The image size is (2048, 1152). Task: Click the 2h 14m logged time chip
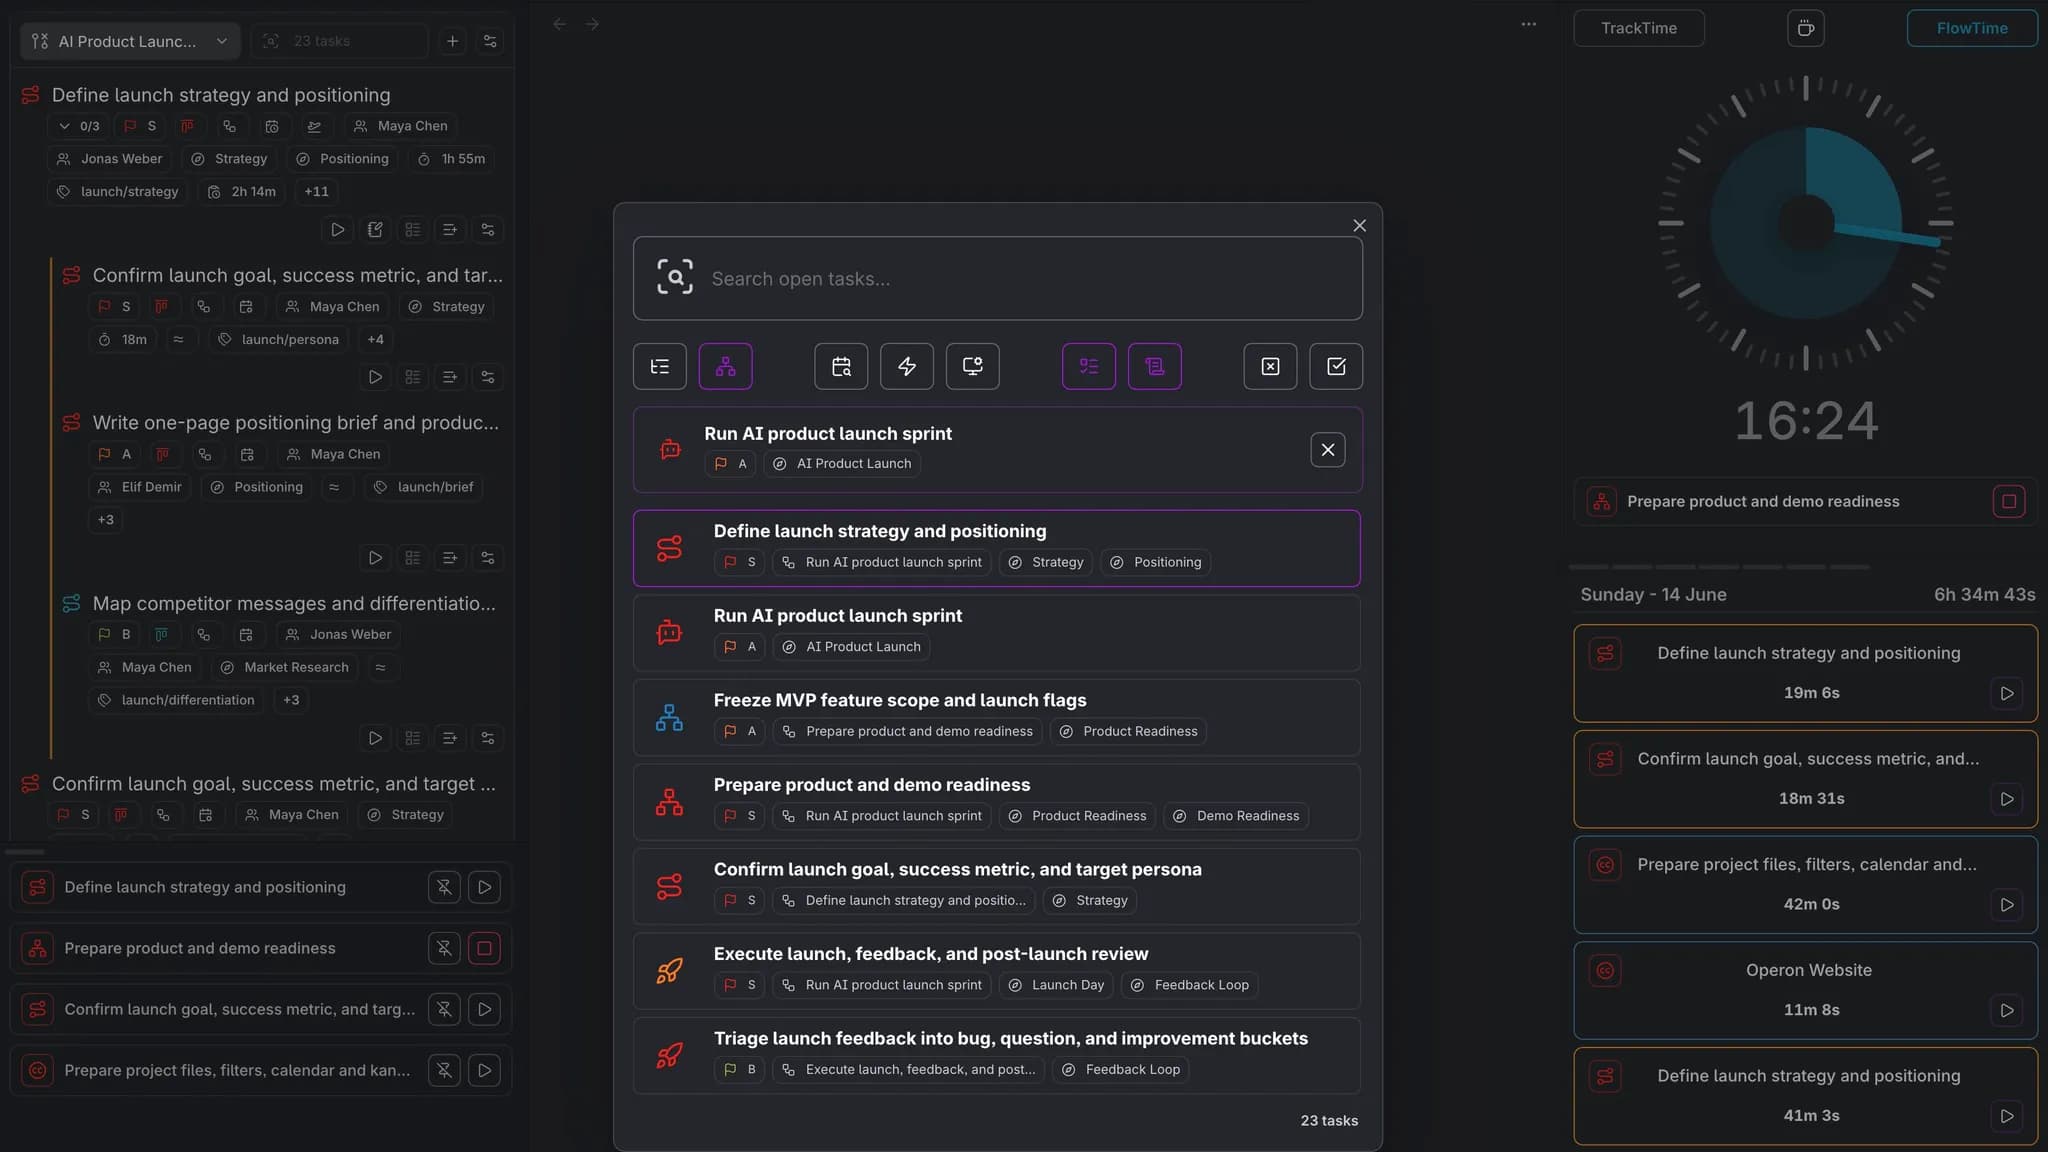pyautogui.click(x=242, y=191)
